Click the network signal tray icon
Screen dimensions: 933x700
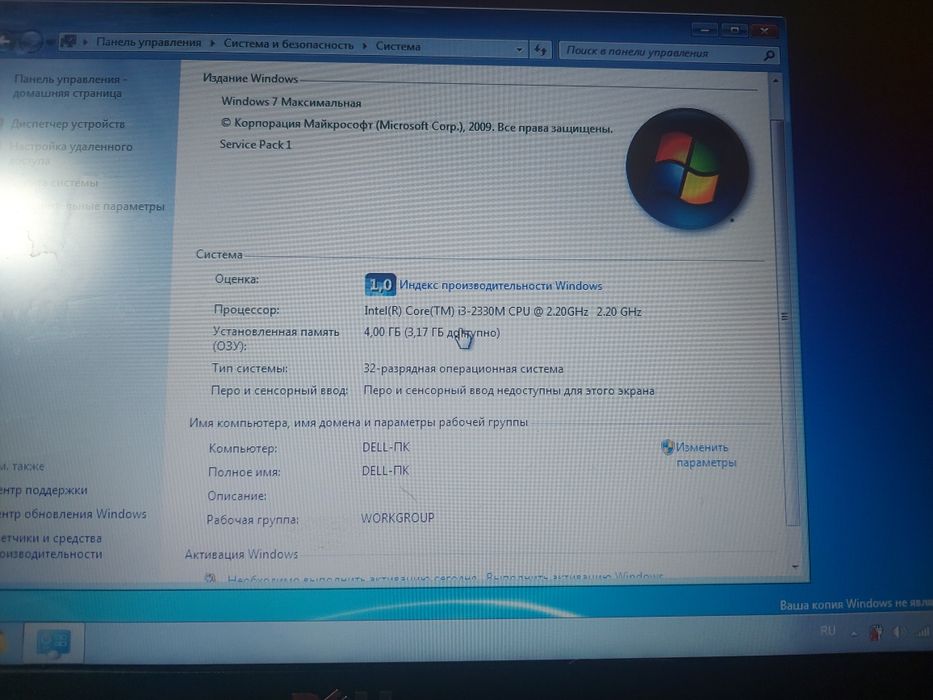(923, 632)
